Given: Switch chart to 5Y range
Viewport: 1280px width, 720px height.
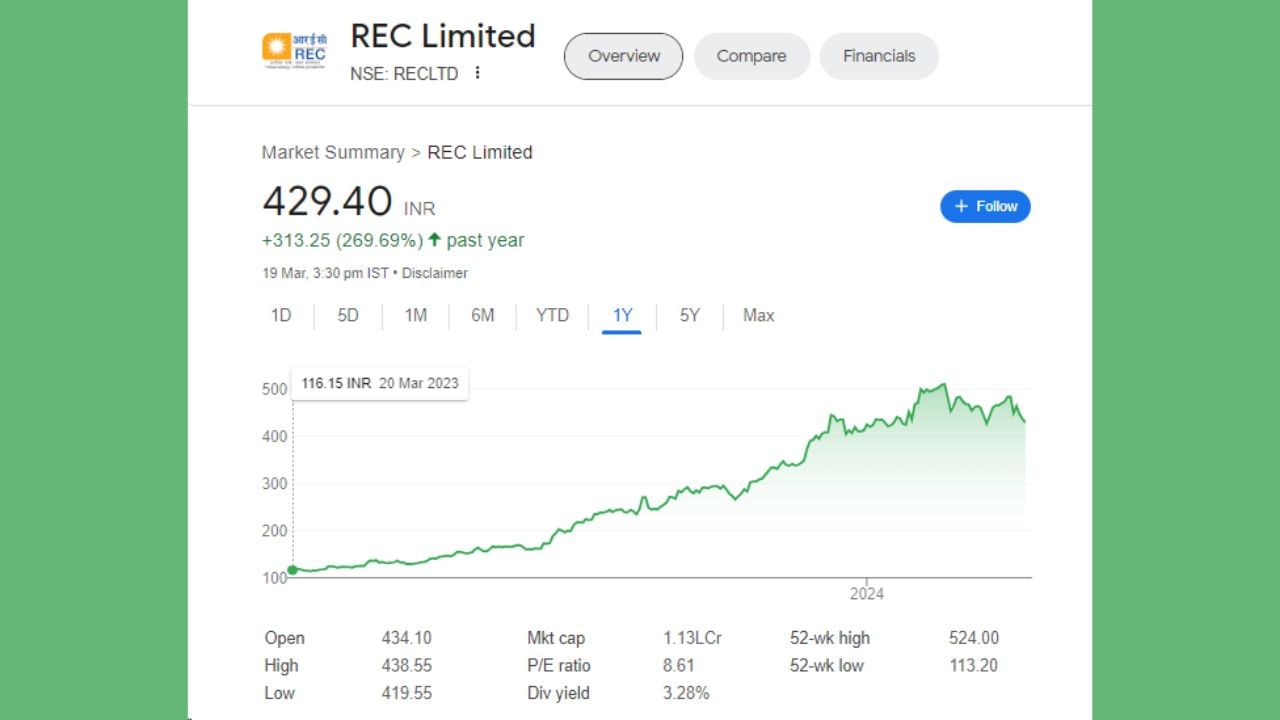Looking at the screenshot, I should coord(690,315).
